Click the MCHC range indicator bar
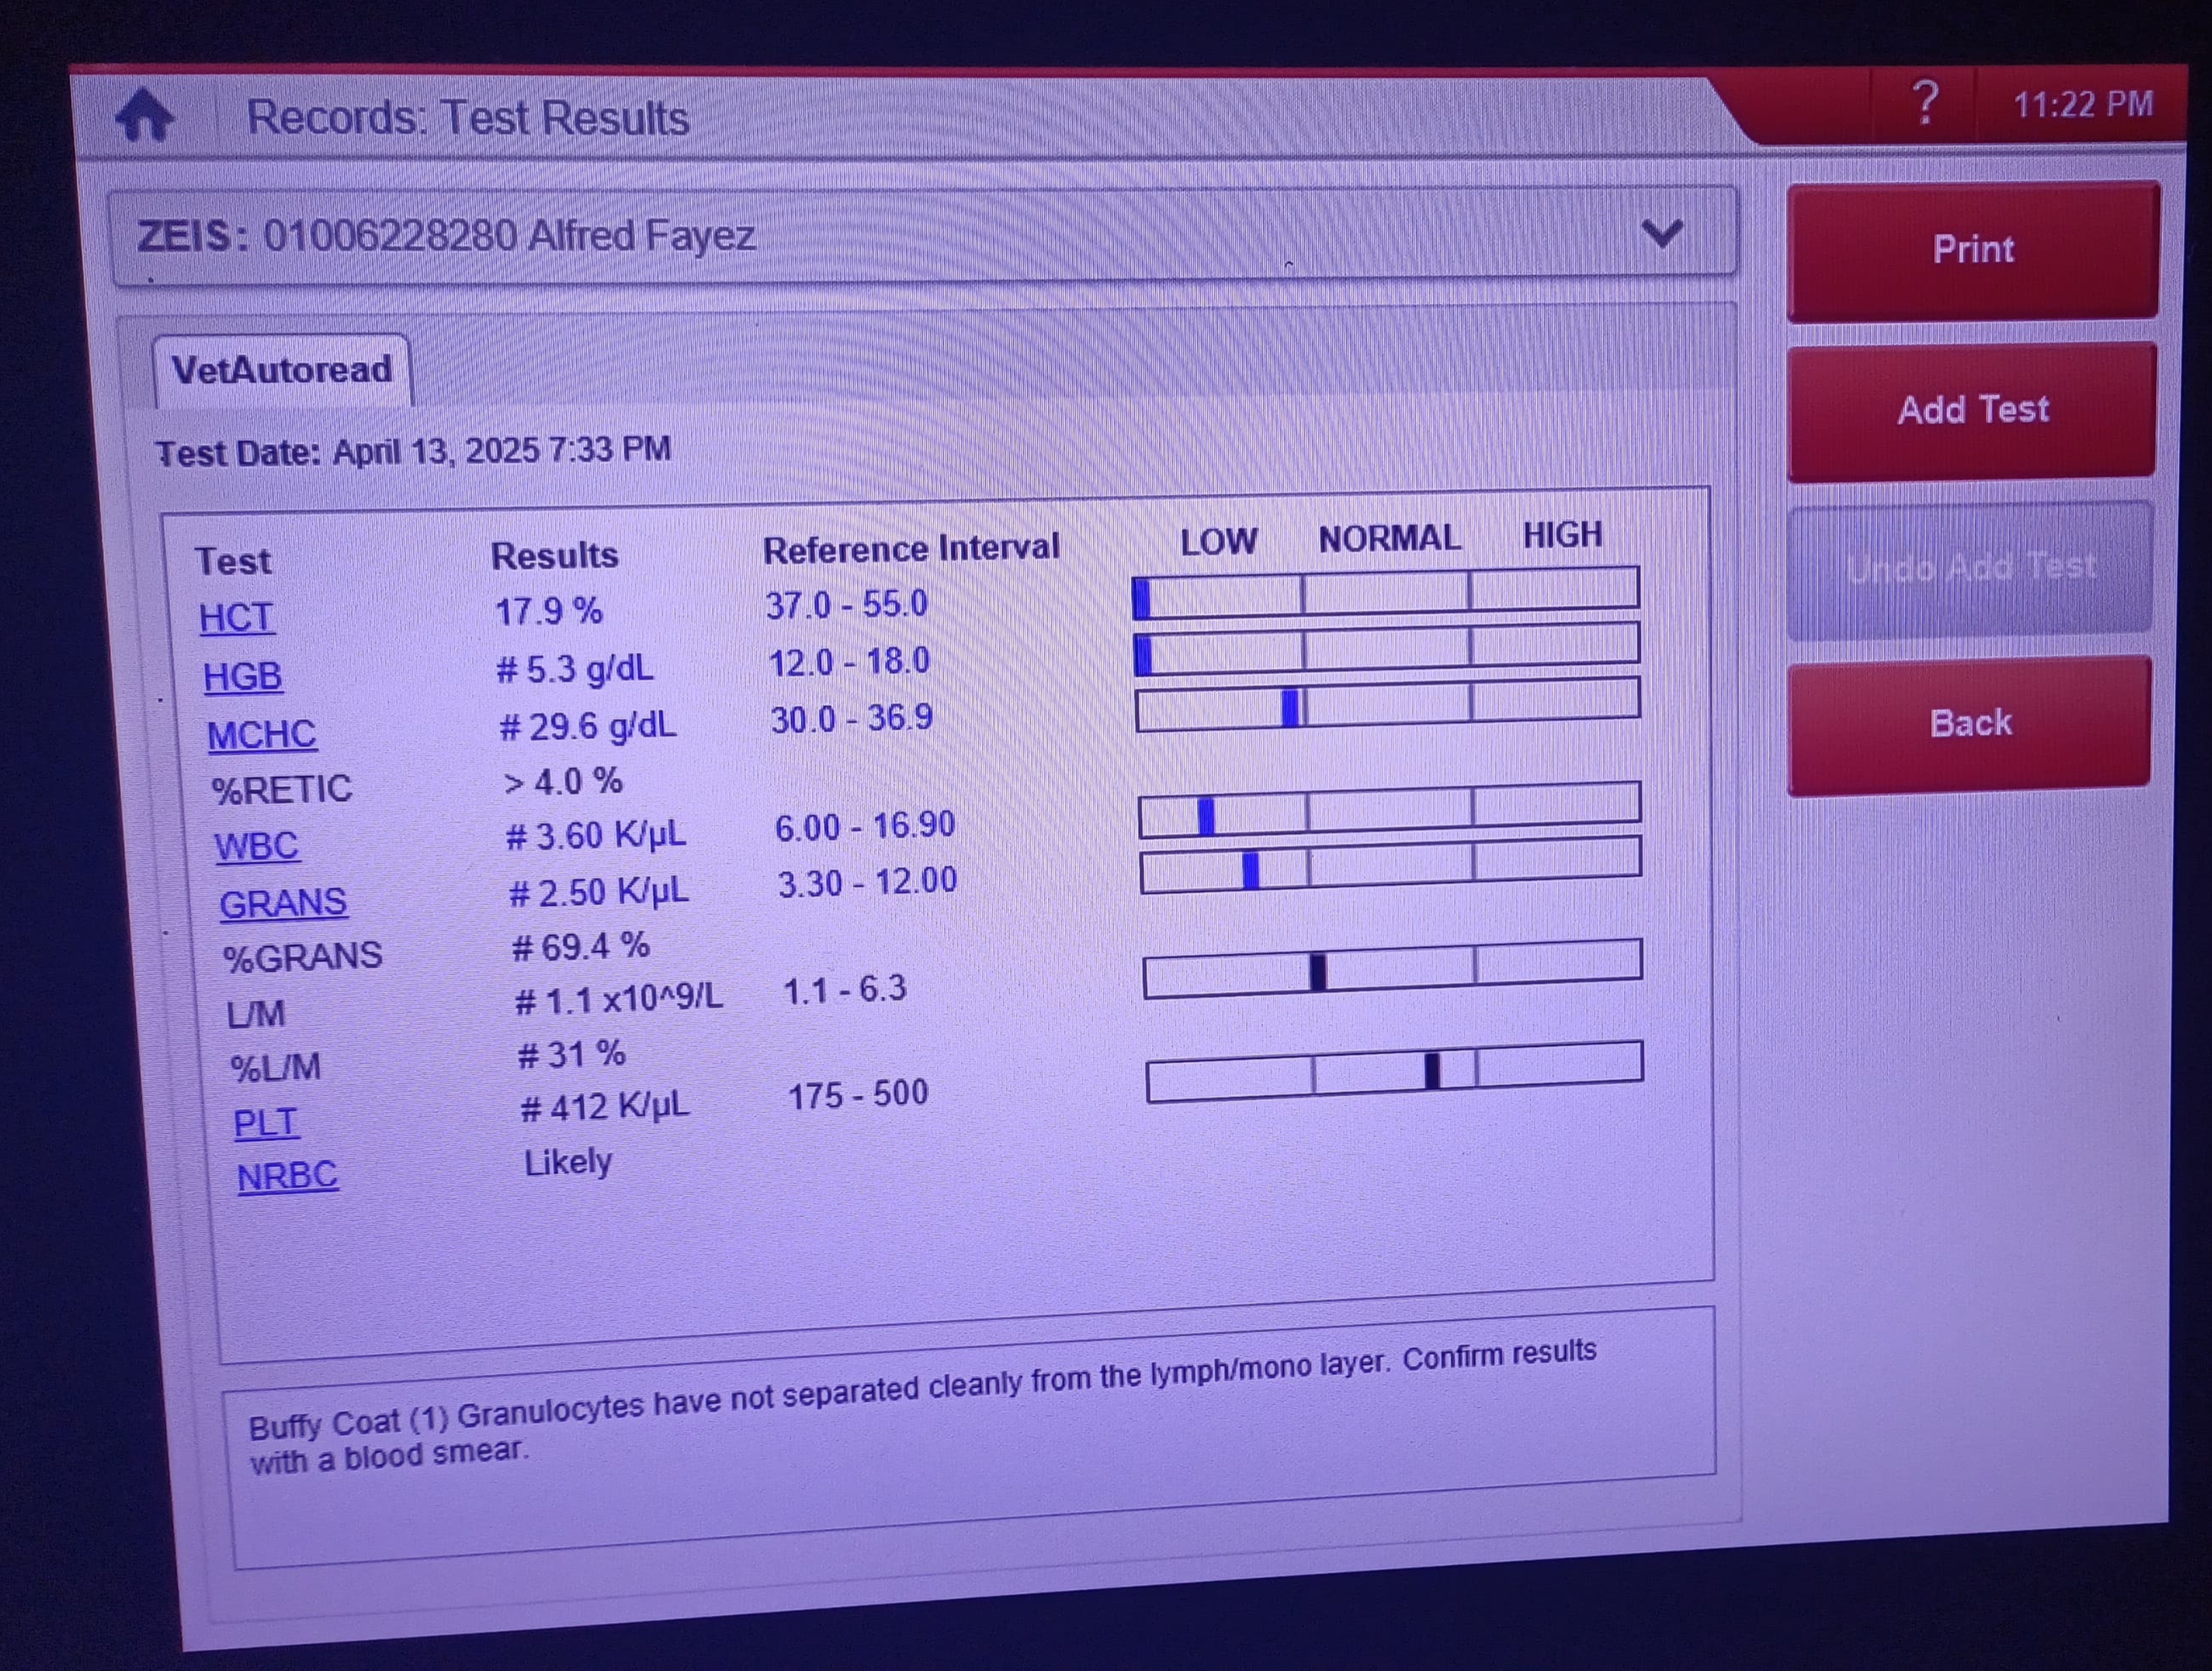 (1387, 704)
